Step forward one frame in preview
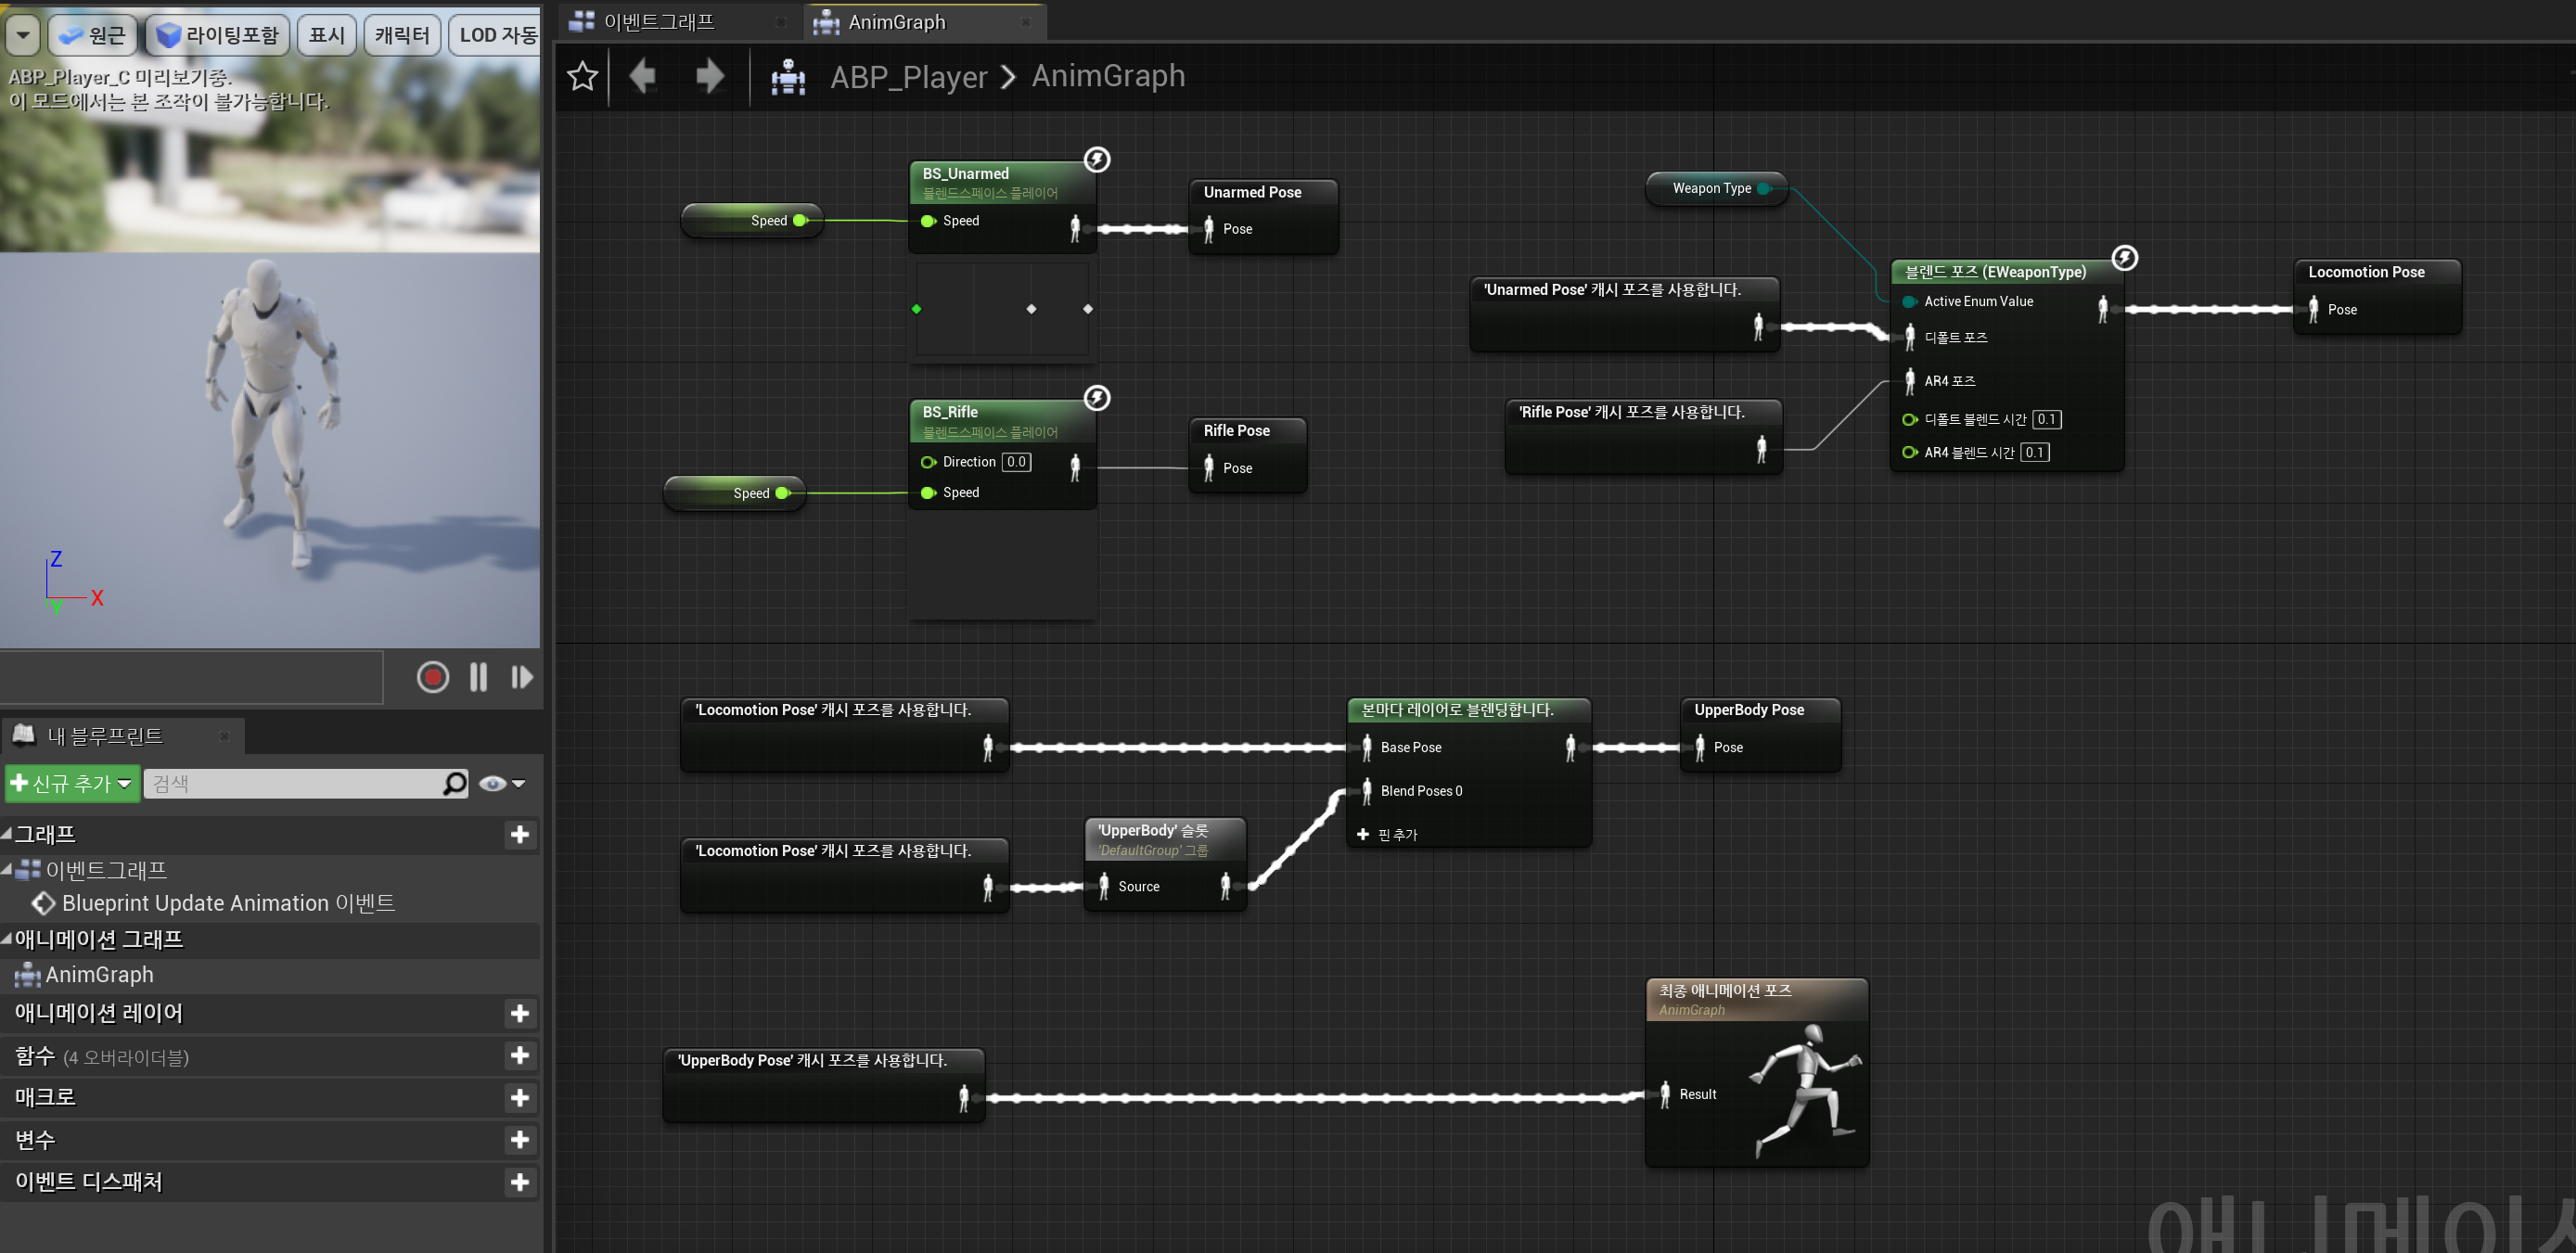 (x=521, y=677)
